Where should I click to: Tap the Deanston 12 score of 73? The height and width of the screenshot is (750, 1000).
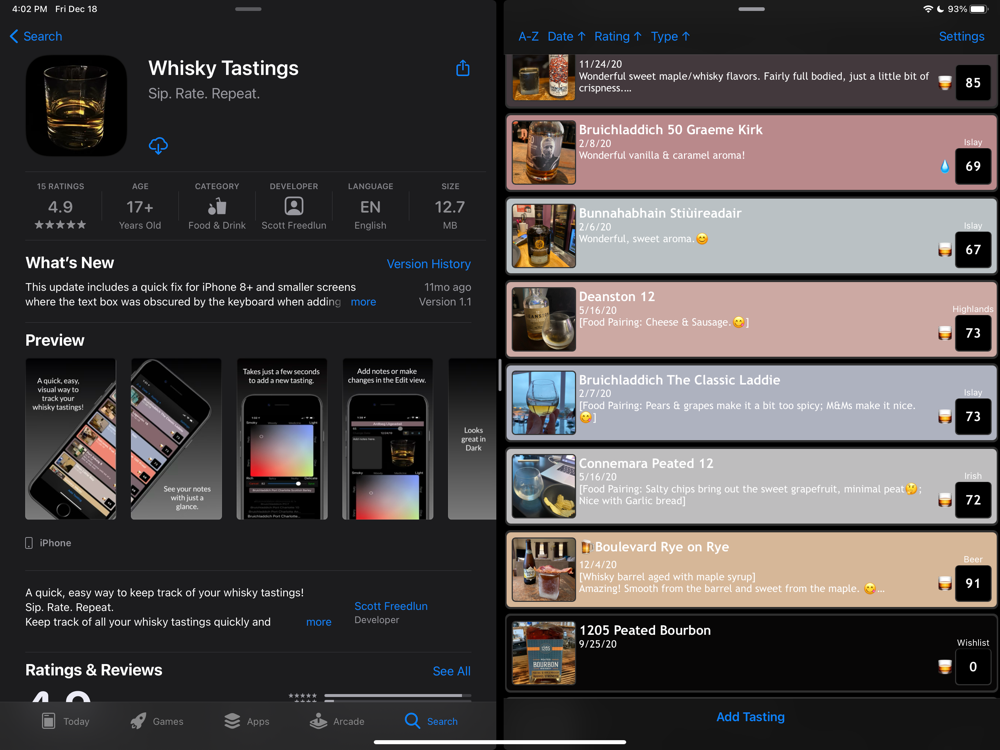pos(973,333)
